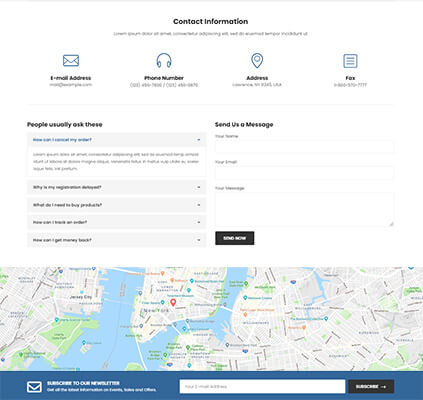Expand 'What do I need to buy products?'
Screen dimensions: 423x400
tap(116, 205)
